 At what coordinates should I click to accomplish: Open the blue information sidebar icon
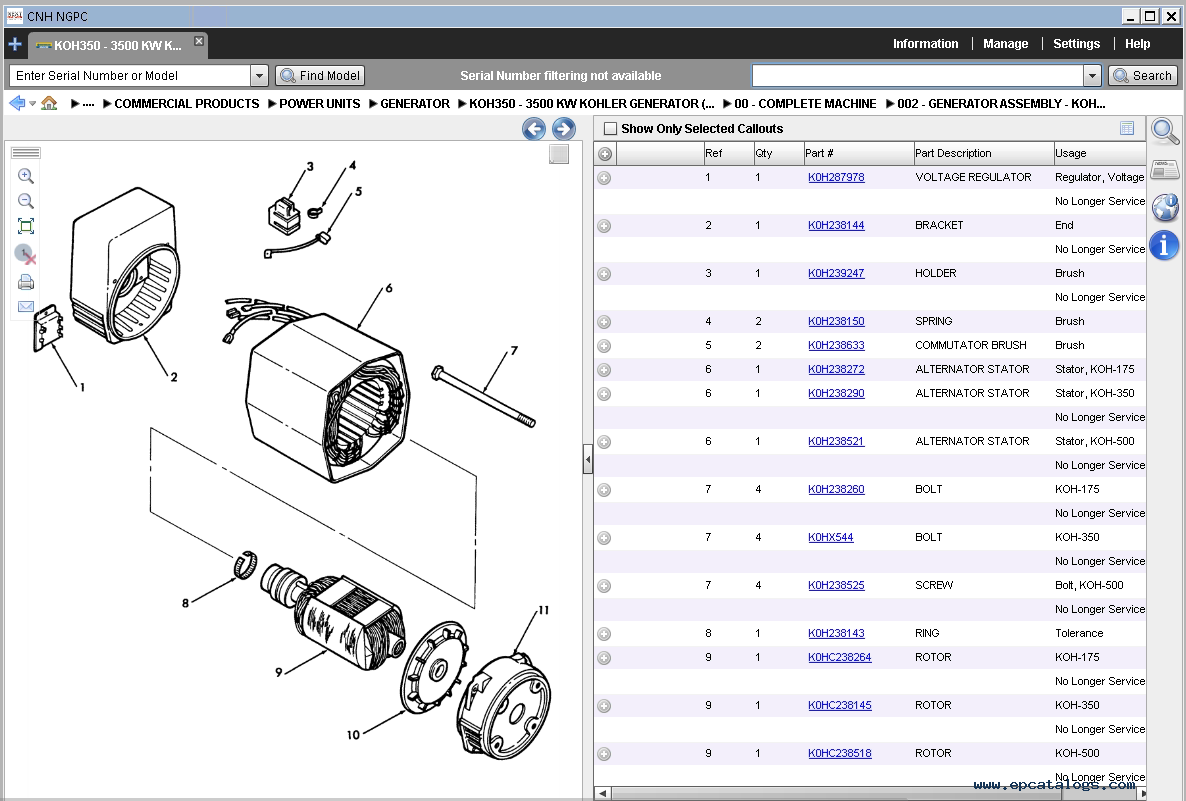click(1164, 245)
